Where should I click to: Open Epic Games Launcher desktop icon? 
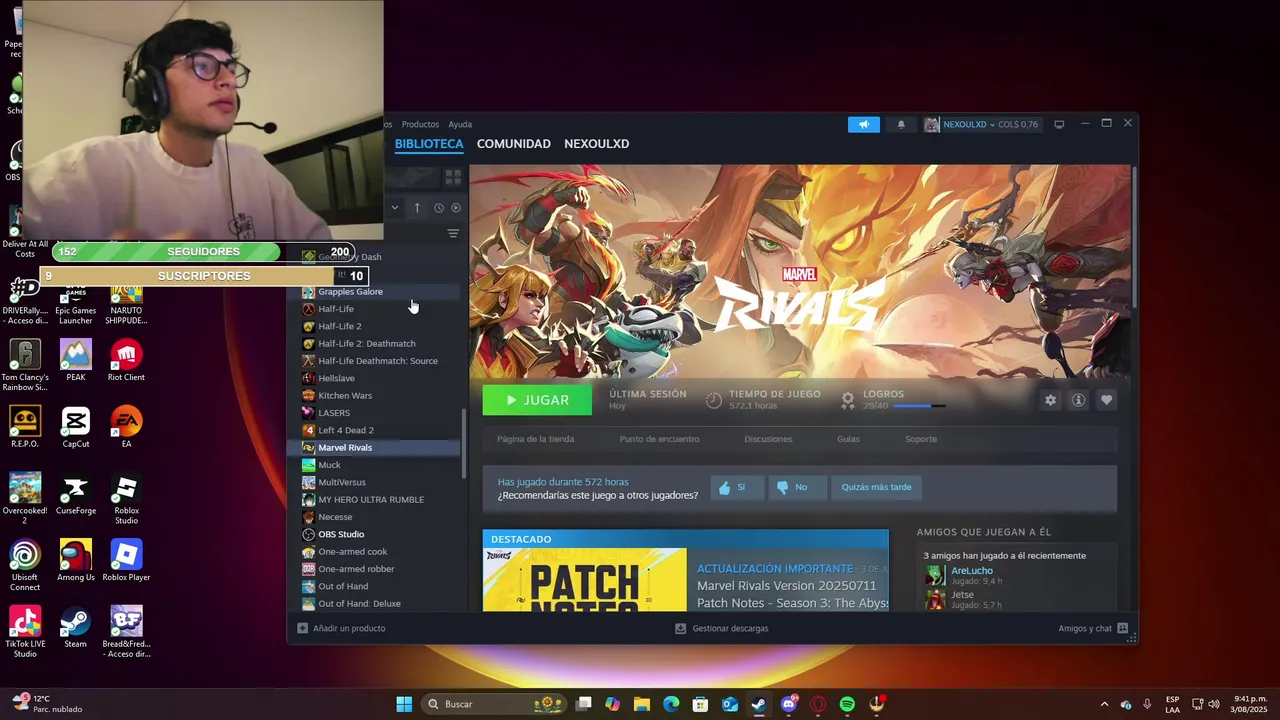click(75, 302)
